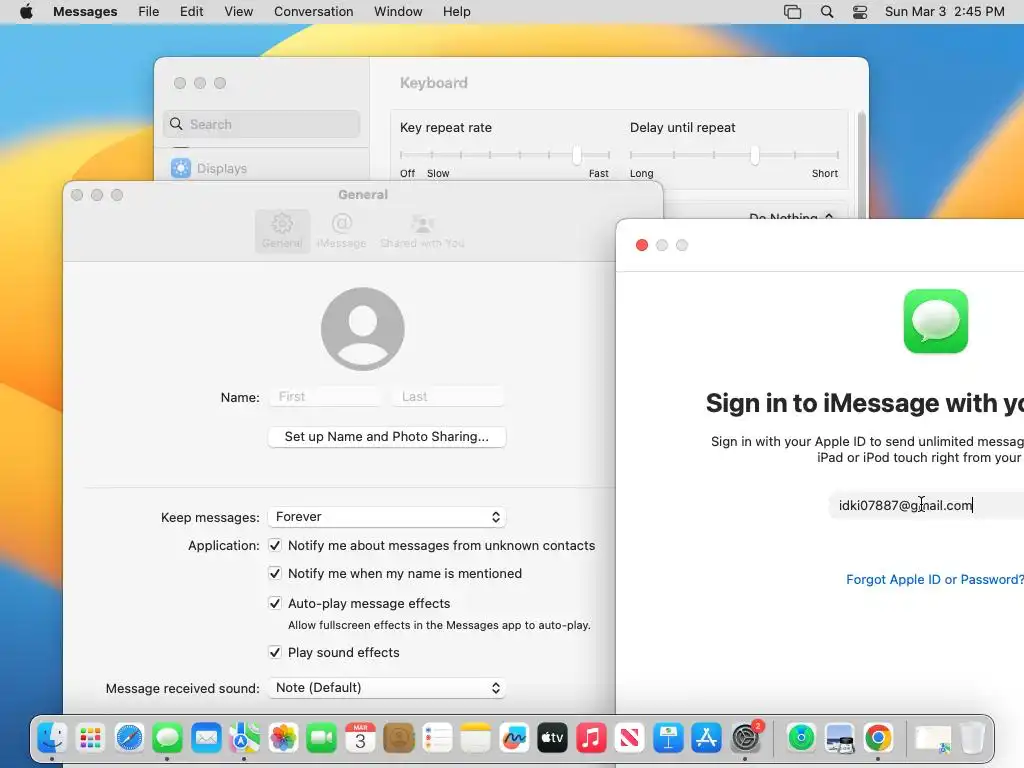Launch Google Chrome from the dock
The width and height of the screenshot is (1024, 768).
pyautogui.click(x=878, y=738)
